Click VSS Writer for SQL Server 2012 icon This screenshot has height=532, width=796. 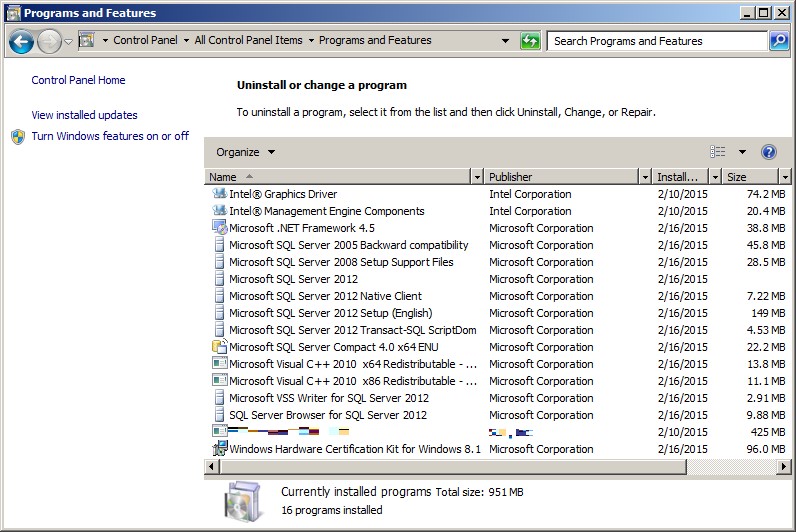coord(219,397)
